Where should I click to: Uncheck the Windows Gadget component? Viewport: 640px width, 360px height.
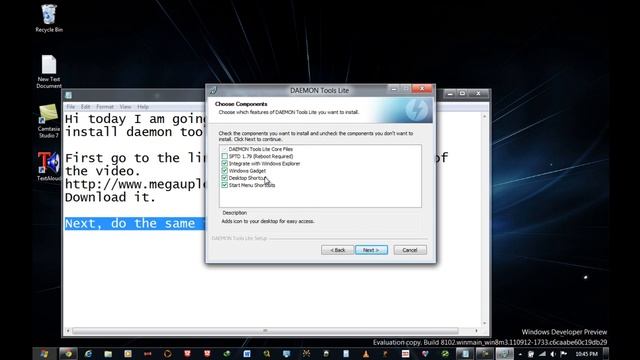click(x=224, y=171)
